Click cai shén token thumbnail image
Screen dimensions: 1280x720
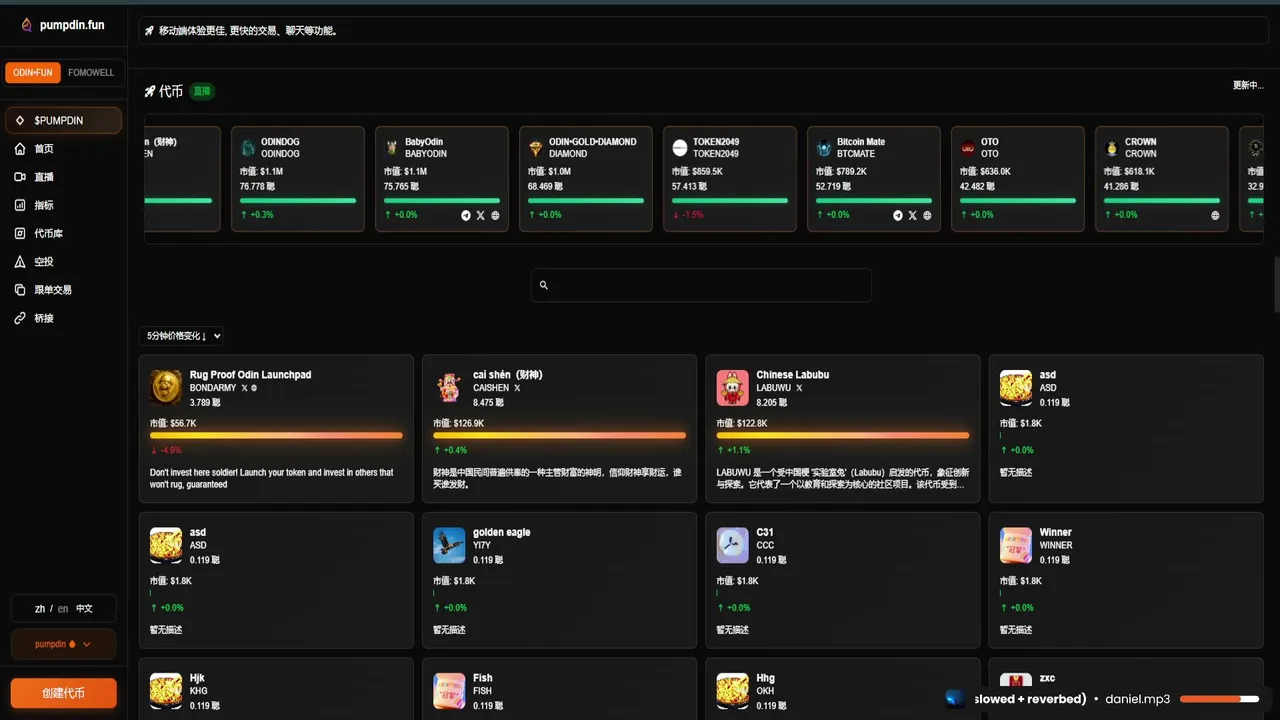(x=449, y=387)
